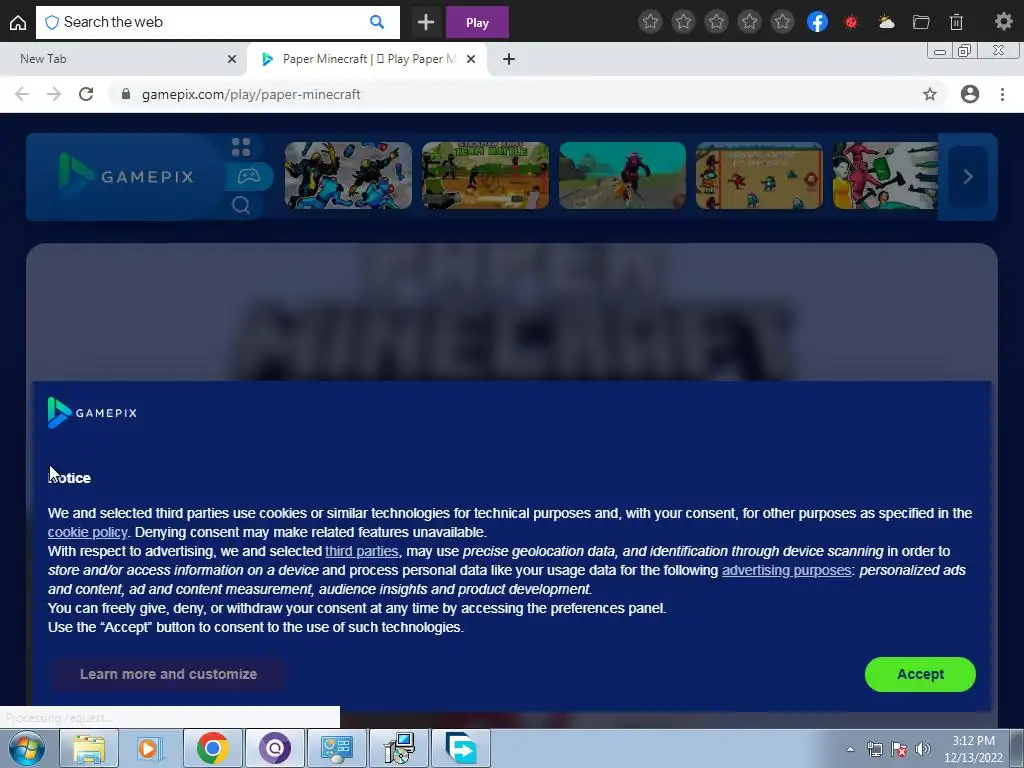Click the control panel taskbar icon

pyautogui.click(x=337, y=748)
